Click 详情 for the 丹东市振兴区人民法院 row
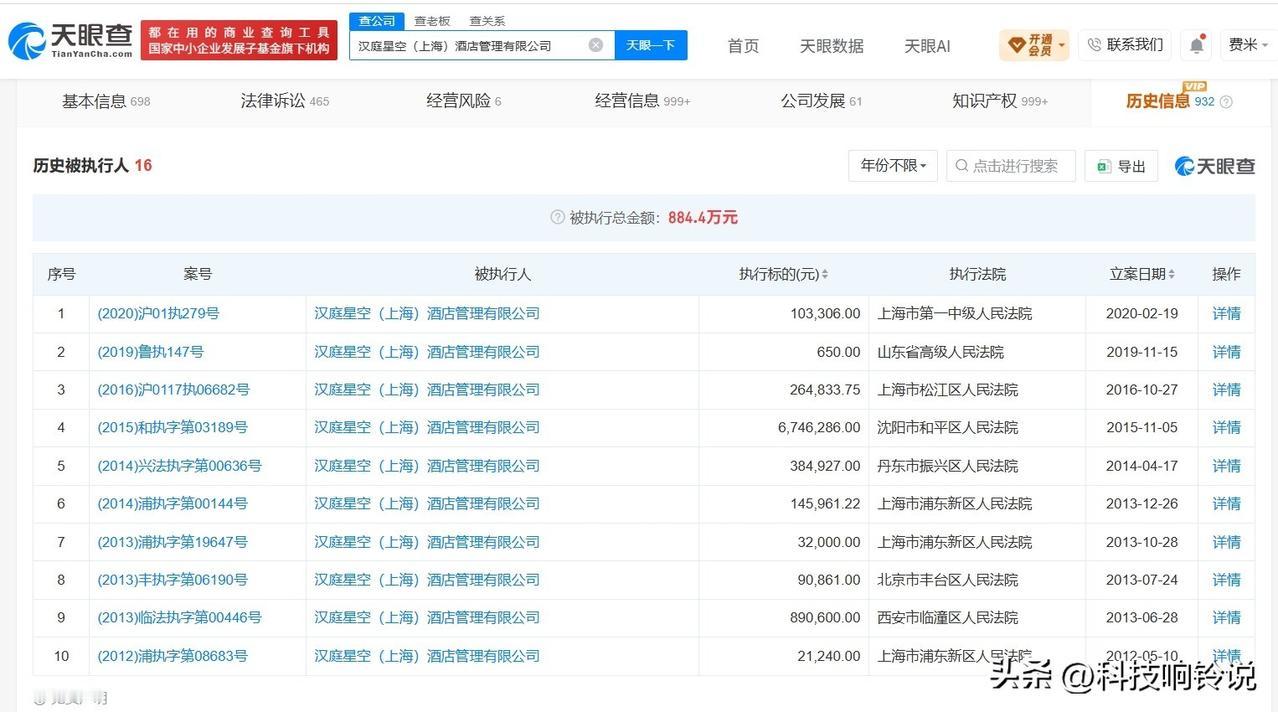The height and width of the screenshot is (712, 1278). 1226,466
